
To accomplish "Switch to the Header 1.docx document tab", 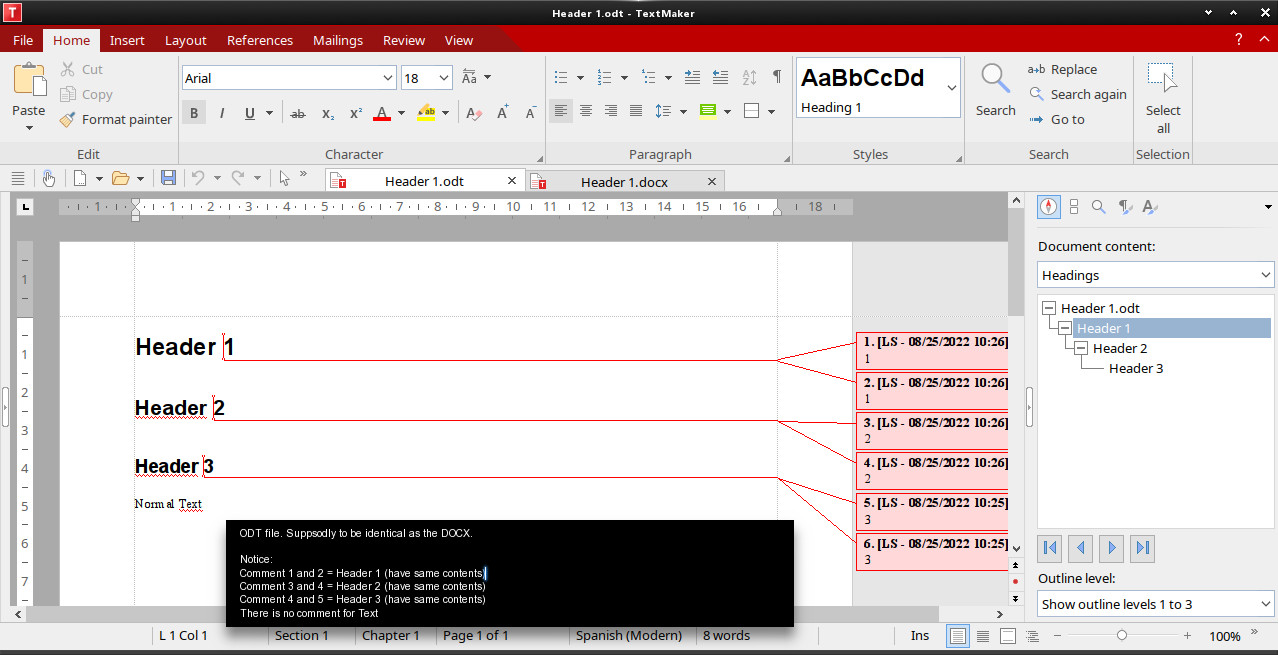I will [x=623, y=182].
